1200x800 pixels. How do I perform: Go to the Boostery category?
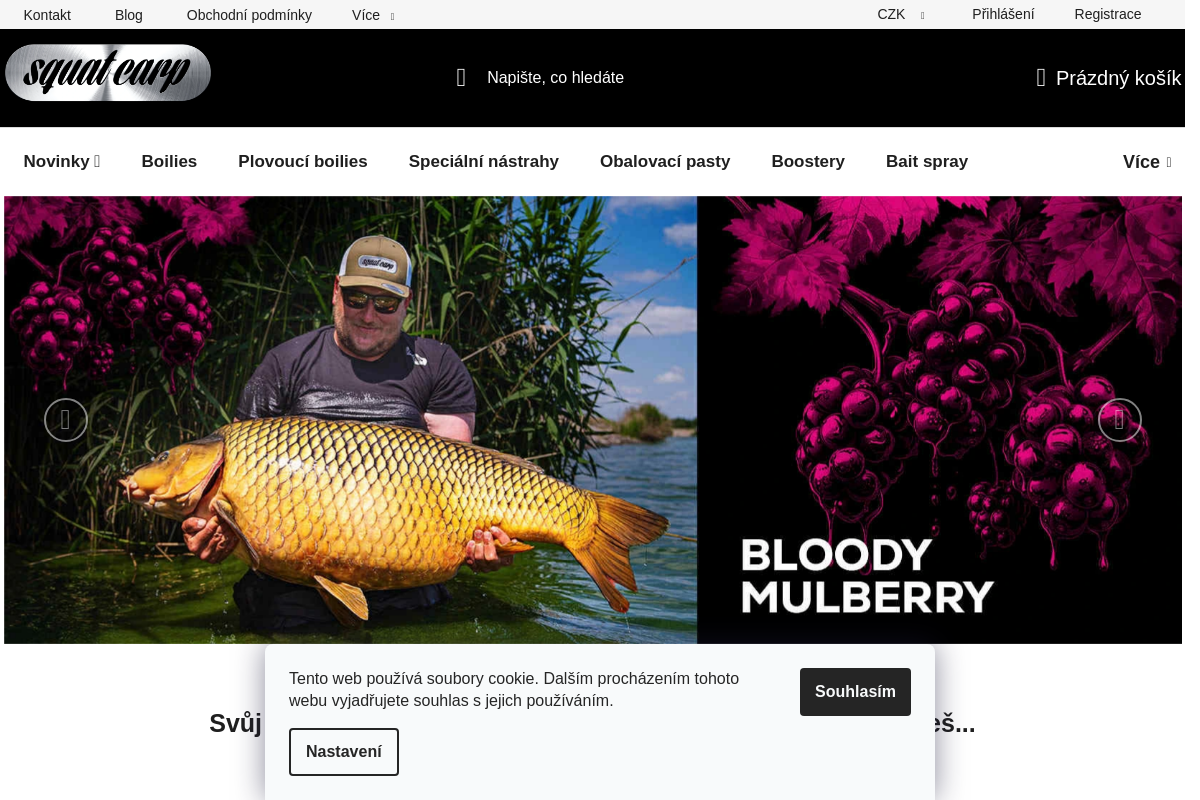coord(808,162)
